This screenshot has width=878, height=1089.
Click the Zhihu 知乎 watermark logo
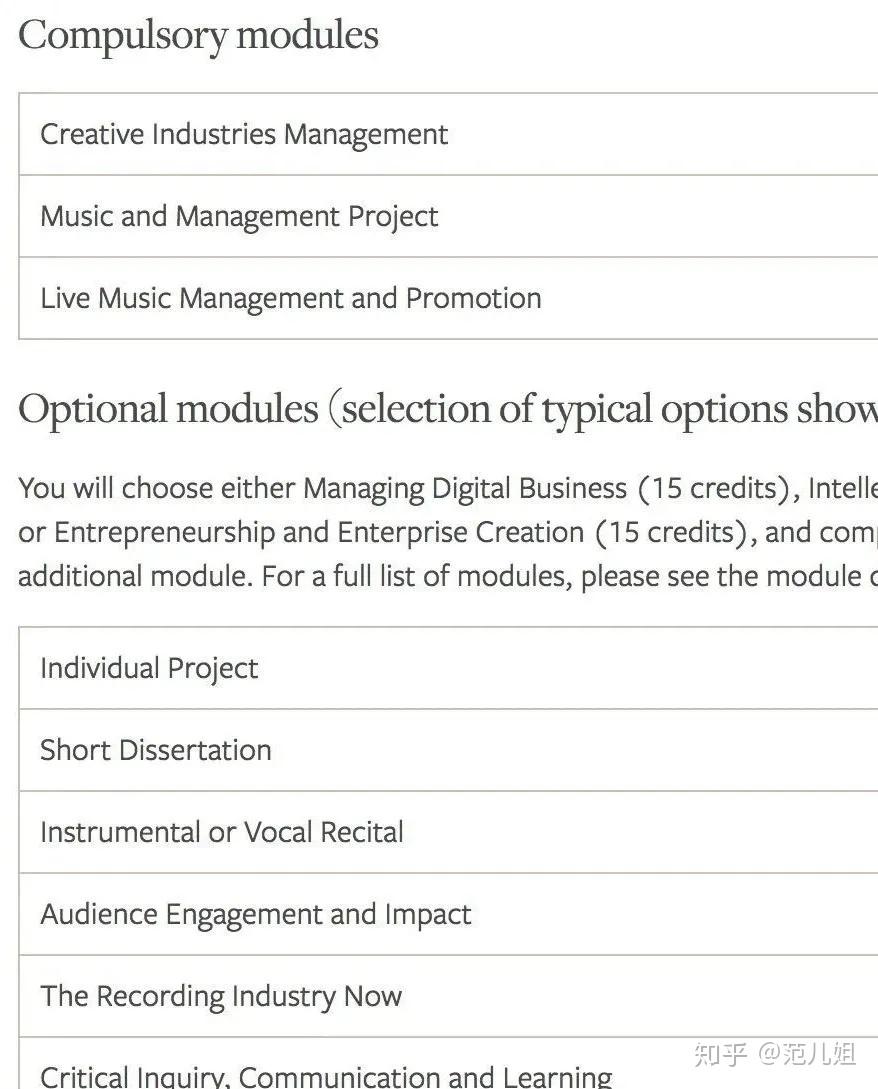coord(721,1054)
